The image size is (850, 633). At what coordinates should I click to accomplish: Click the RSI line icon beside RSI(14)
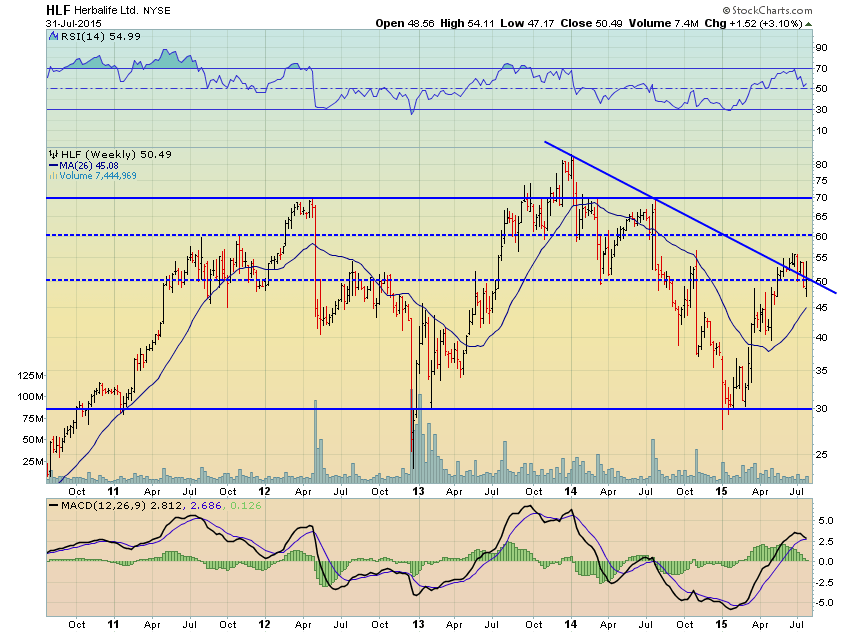pyautogui.click(x=53, y=36)
